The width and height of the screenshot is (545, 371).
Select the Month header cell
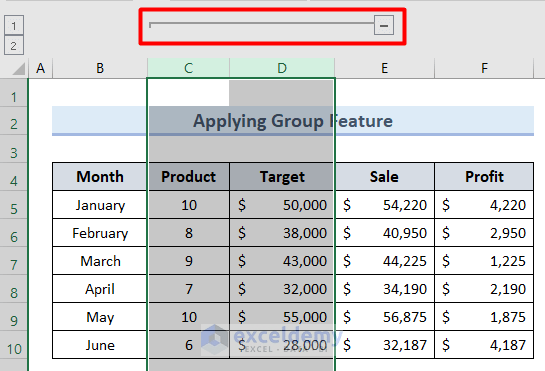[100, 177]
